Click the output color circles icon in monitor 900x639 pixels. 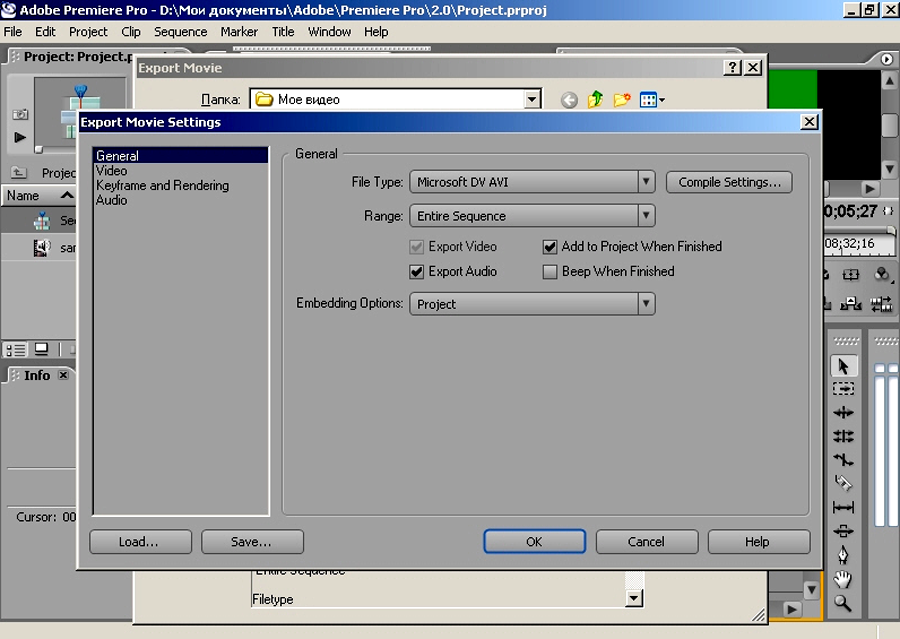pos(882,274)
